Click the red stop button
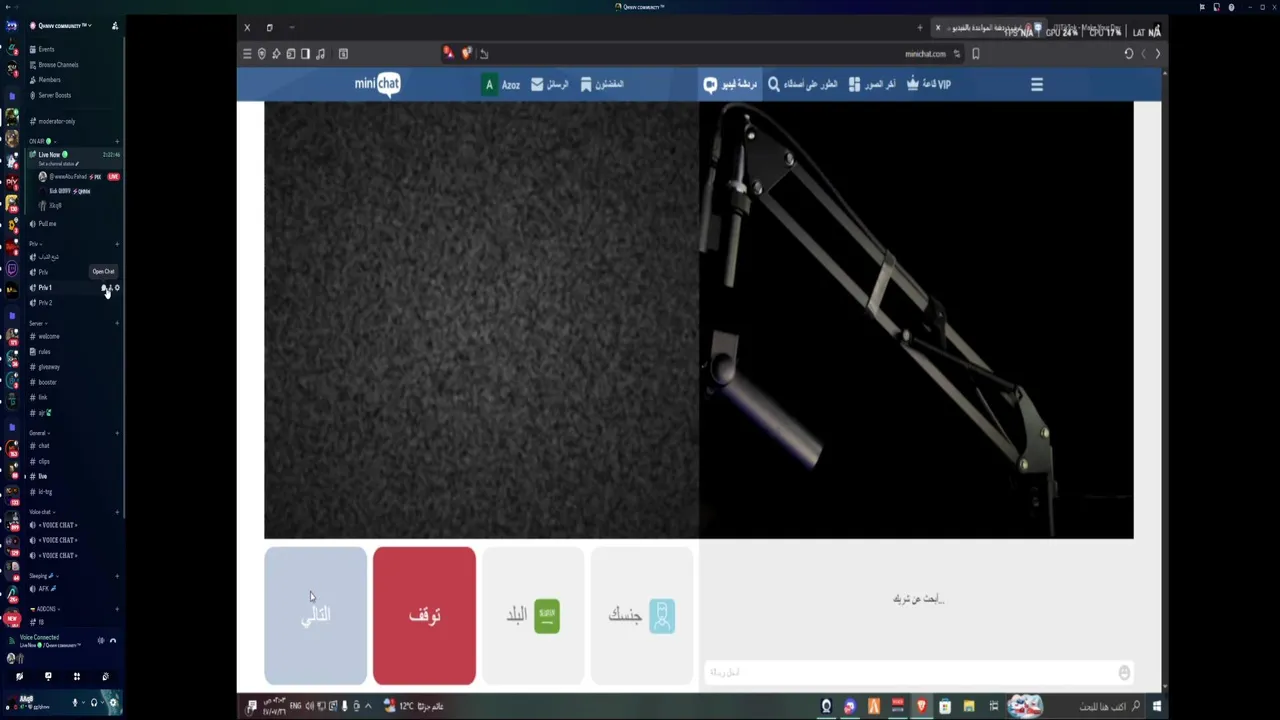Image resolution: width=1280 pixels, height=720 pixels. [x=424, y=615]
